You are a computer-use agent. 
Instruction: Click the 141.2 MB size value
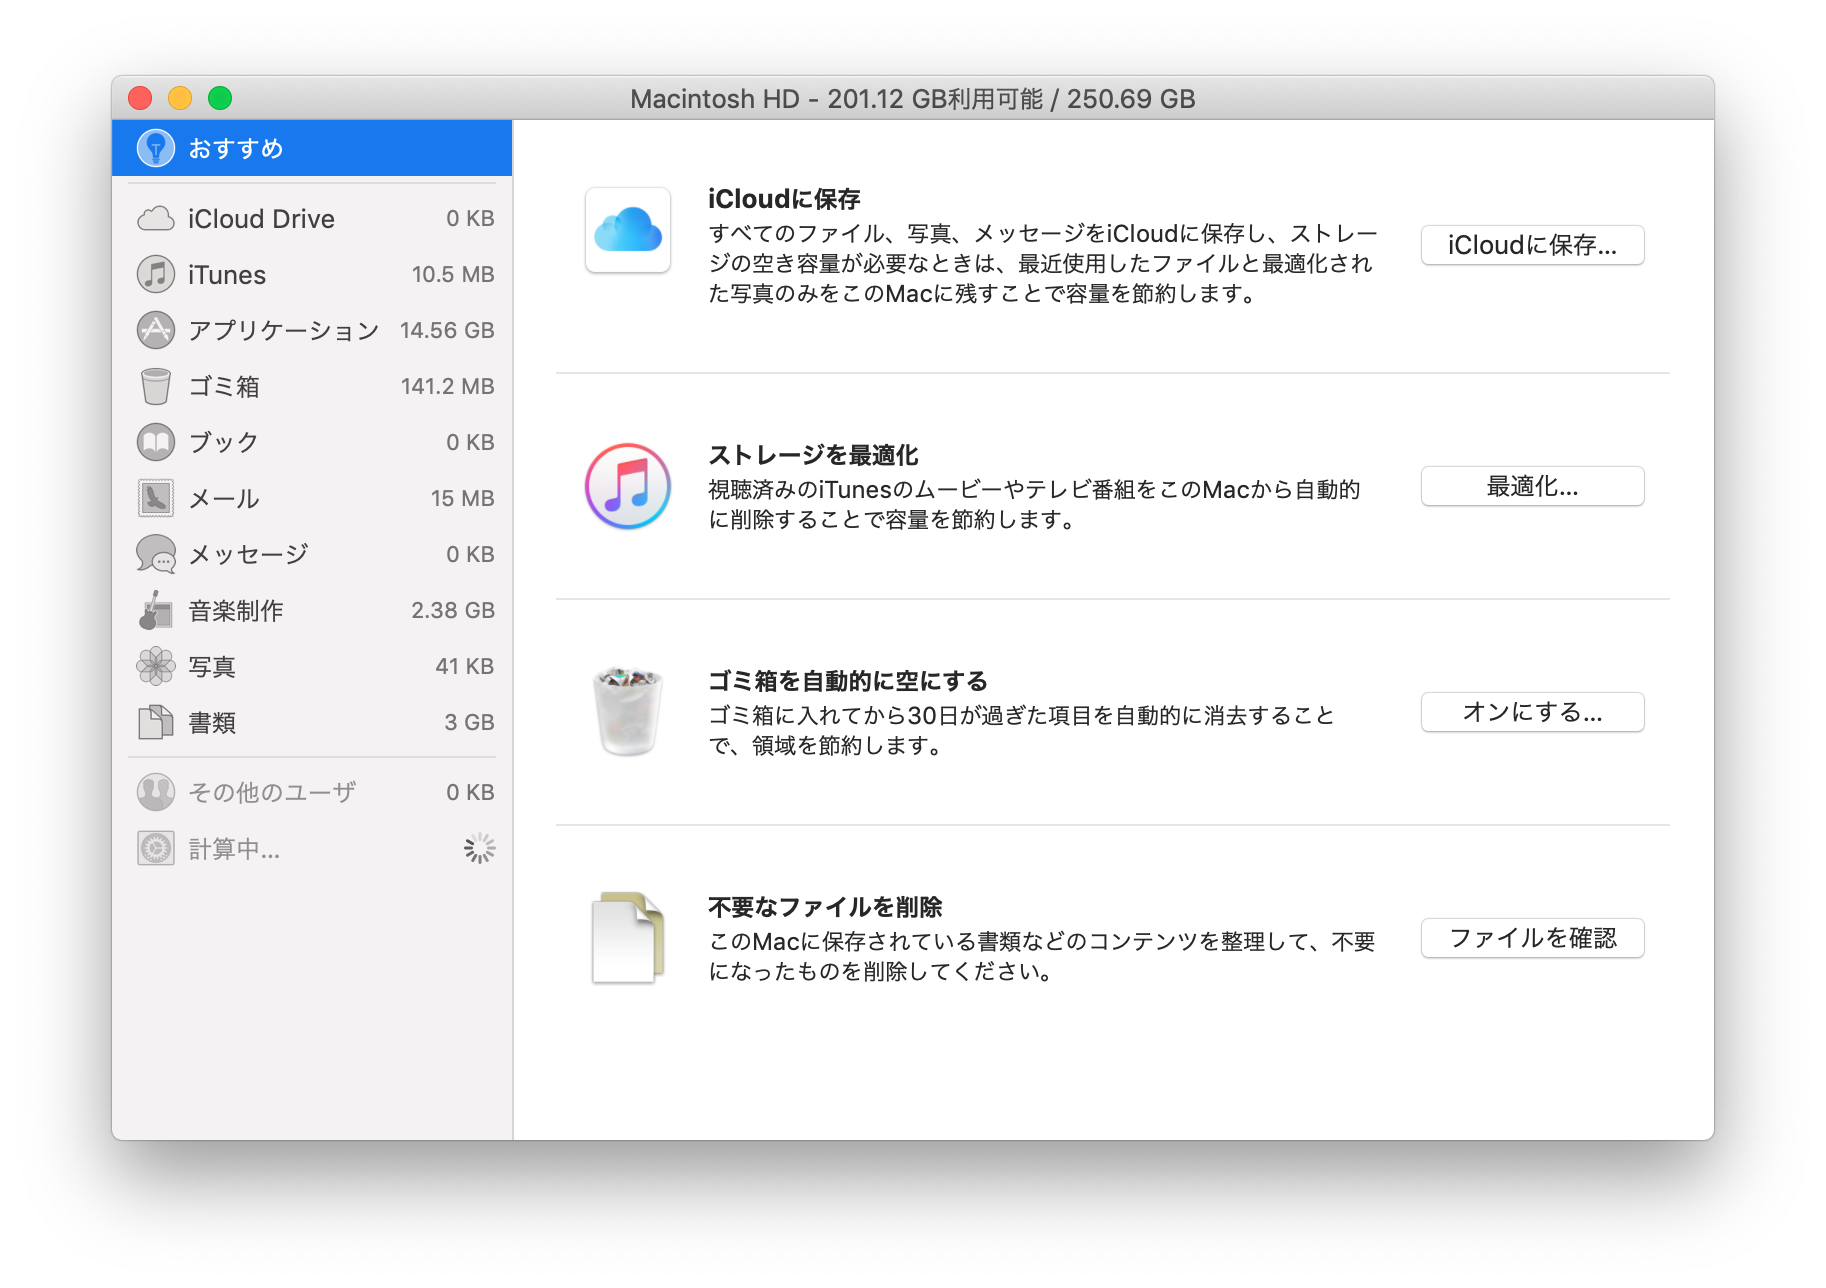(x=448, y=386)
